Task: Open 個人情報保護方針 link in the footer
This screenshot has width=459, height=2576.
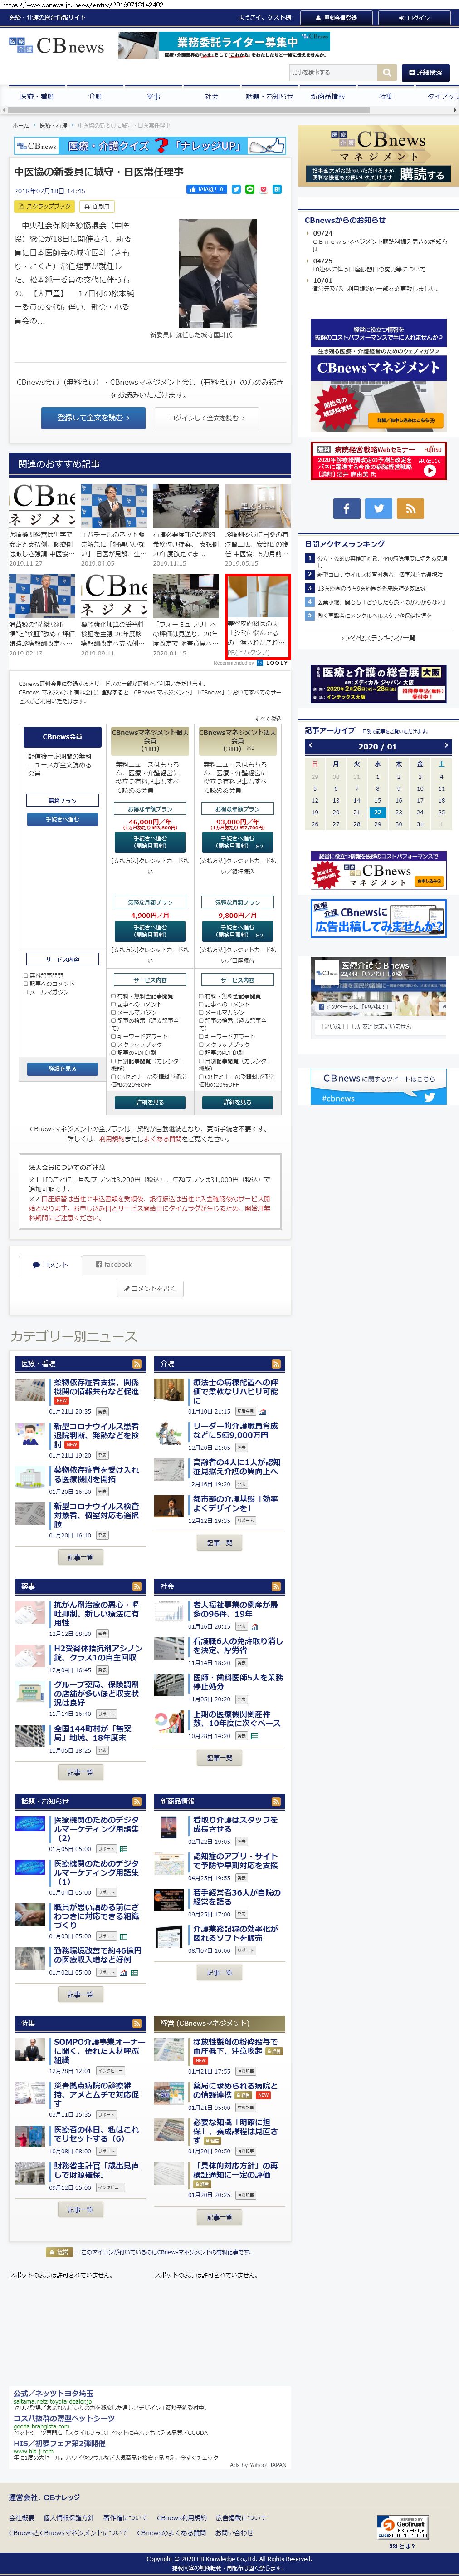Action: (69, 2517)
